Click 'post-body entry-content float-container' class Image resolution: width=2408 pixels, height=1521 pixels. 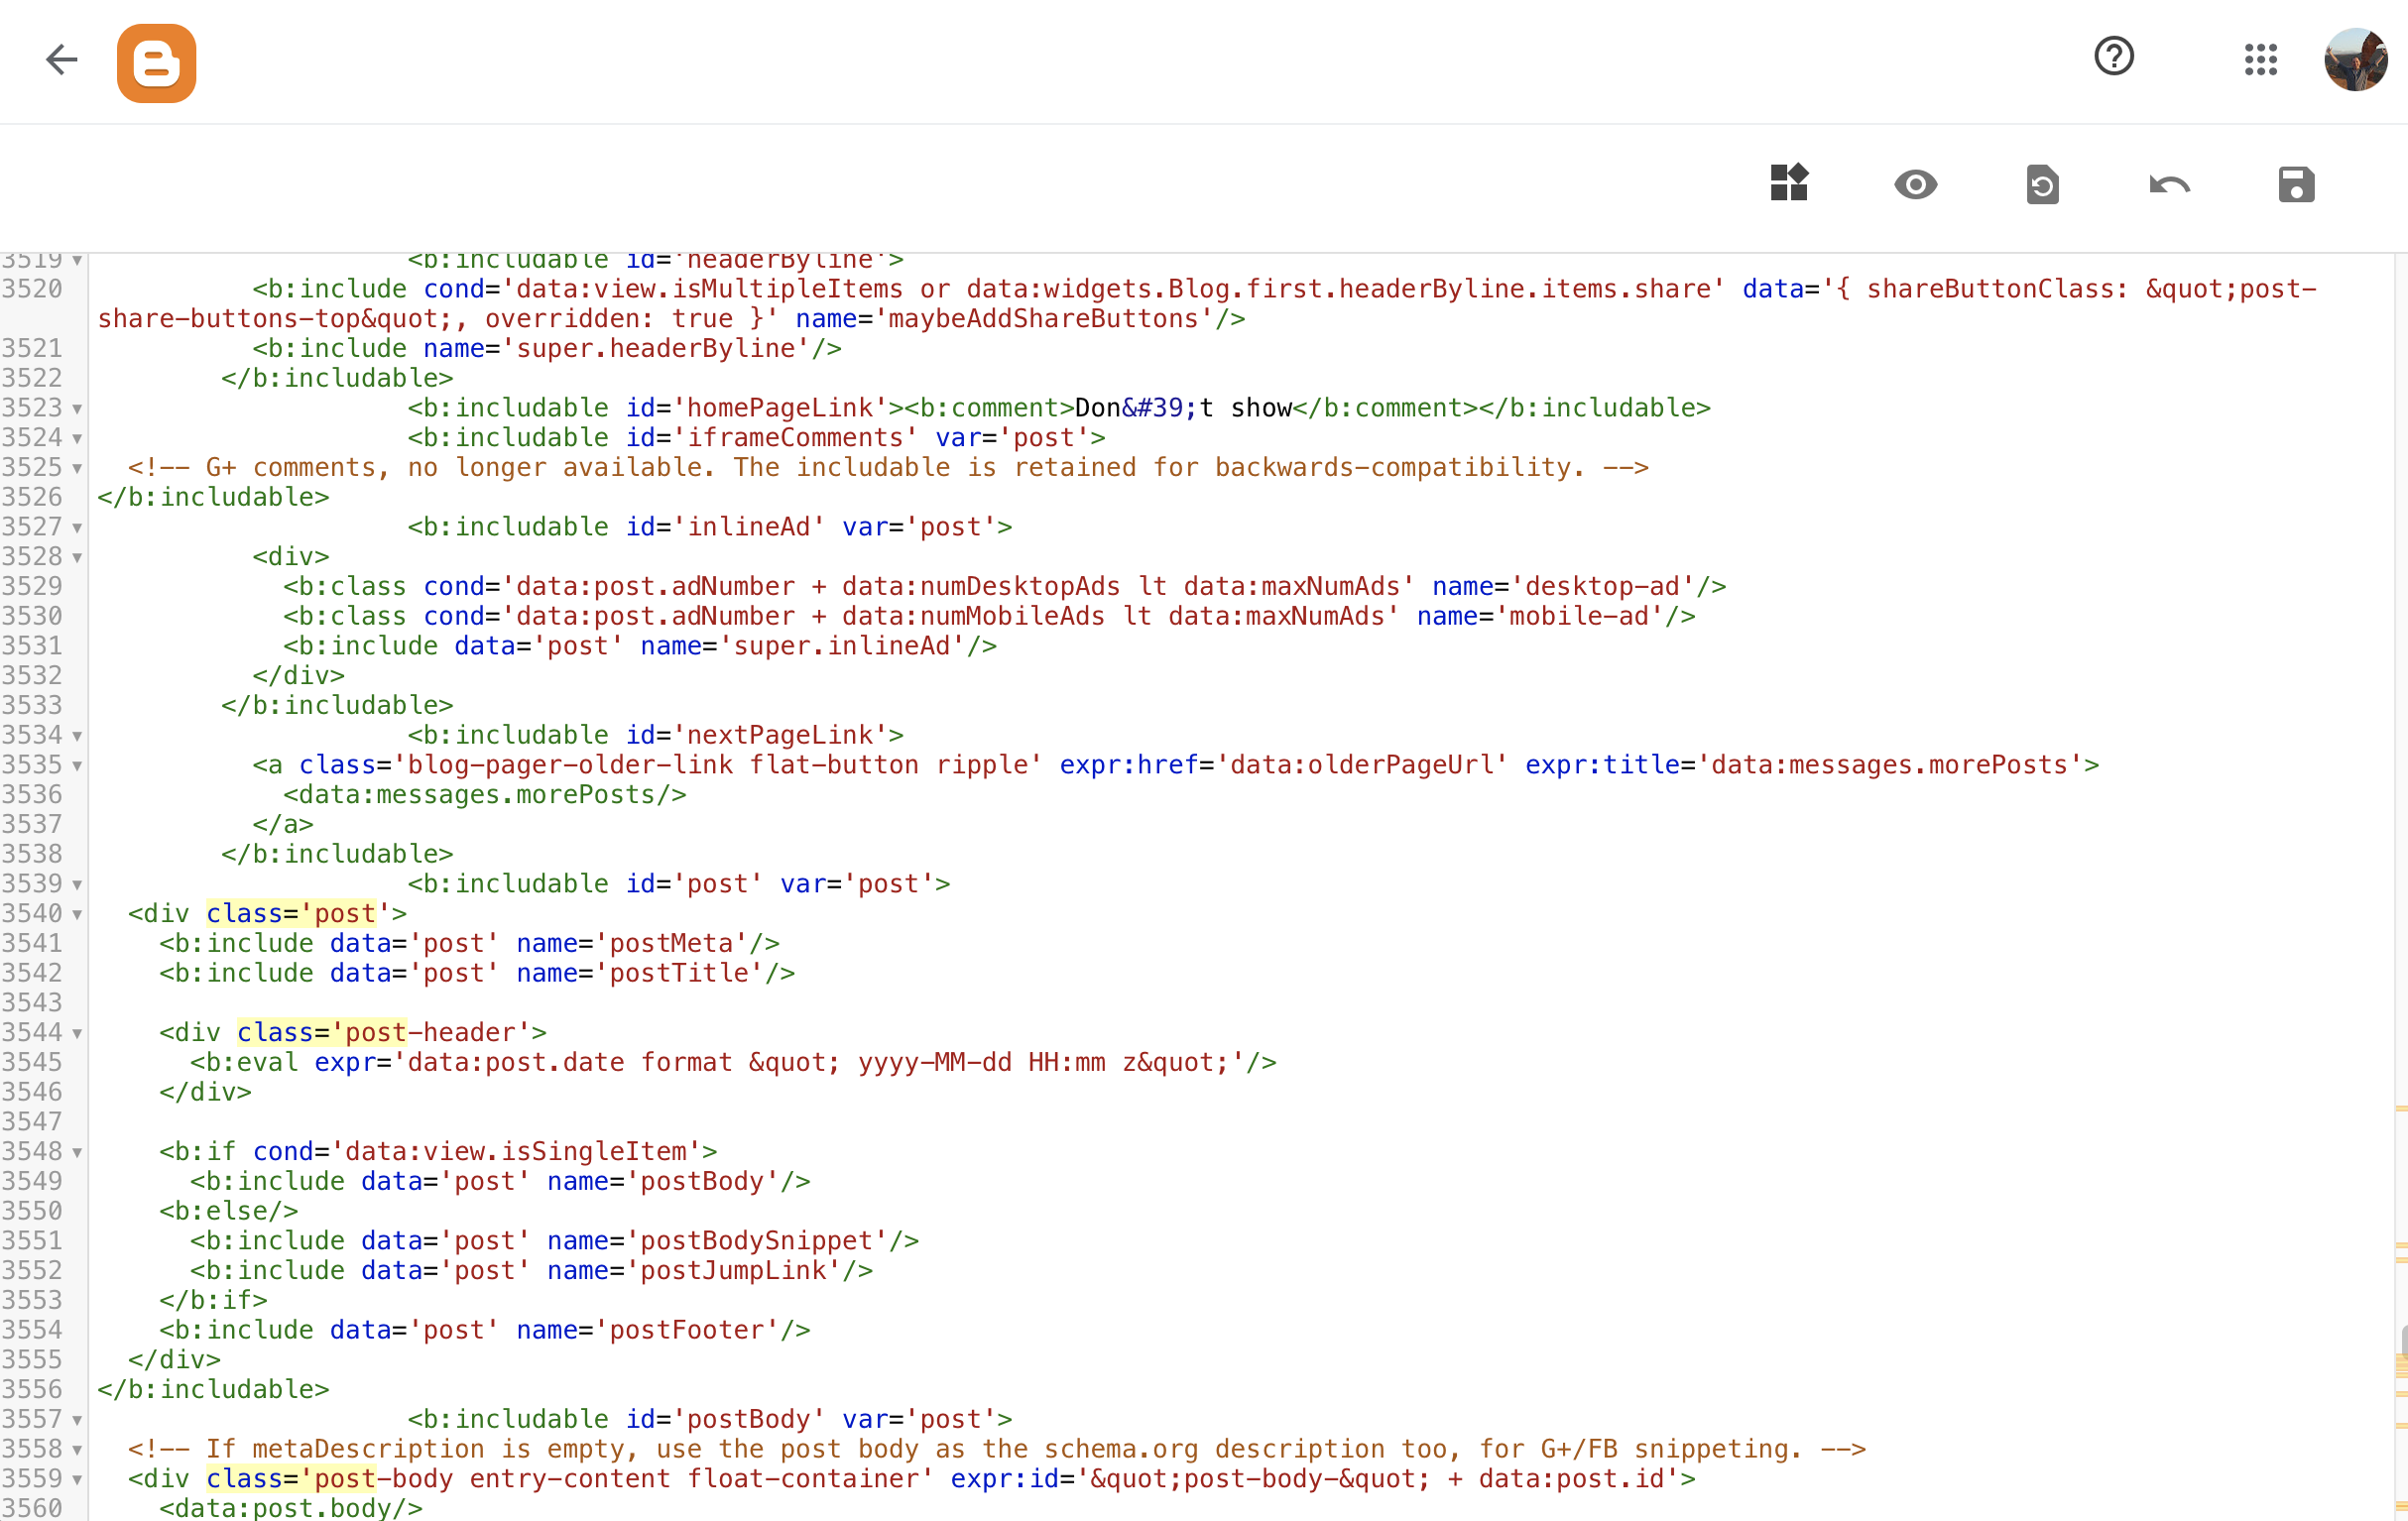(617, 1480)
